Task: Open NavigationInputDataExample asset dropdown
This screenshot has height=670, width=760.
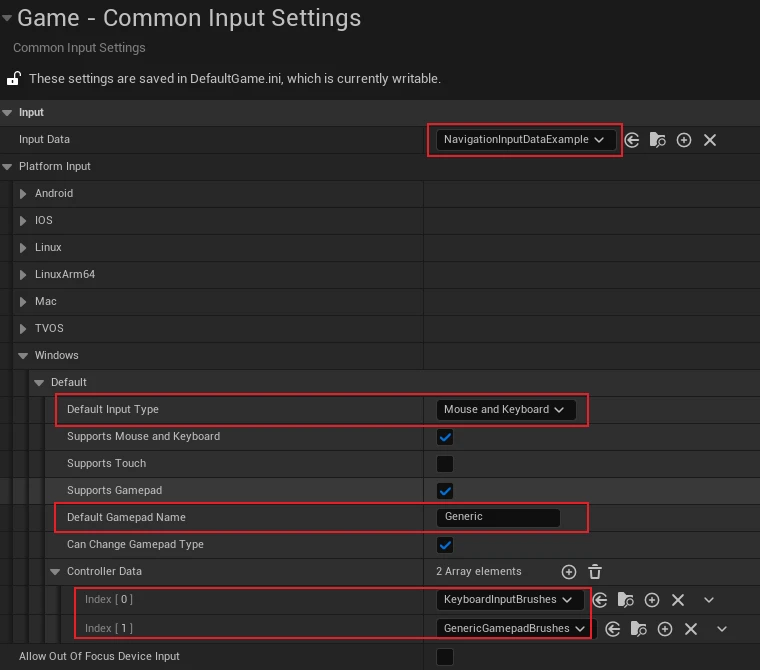Action: coord(525,140)
